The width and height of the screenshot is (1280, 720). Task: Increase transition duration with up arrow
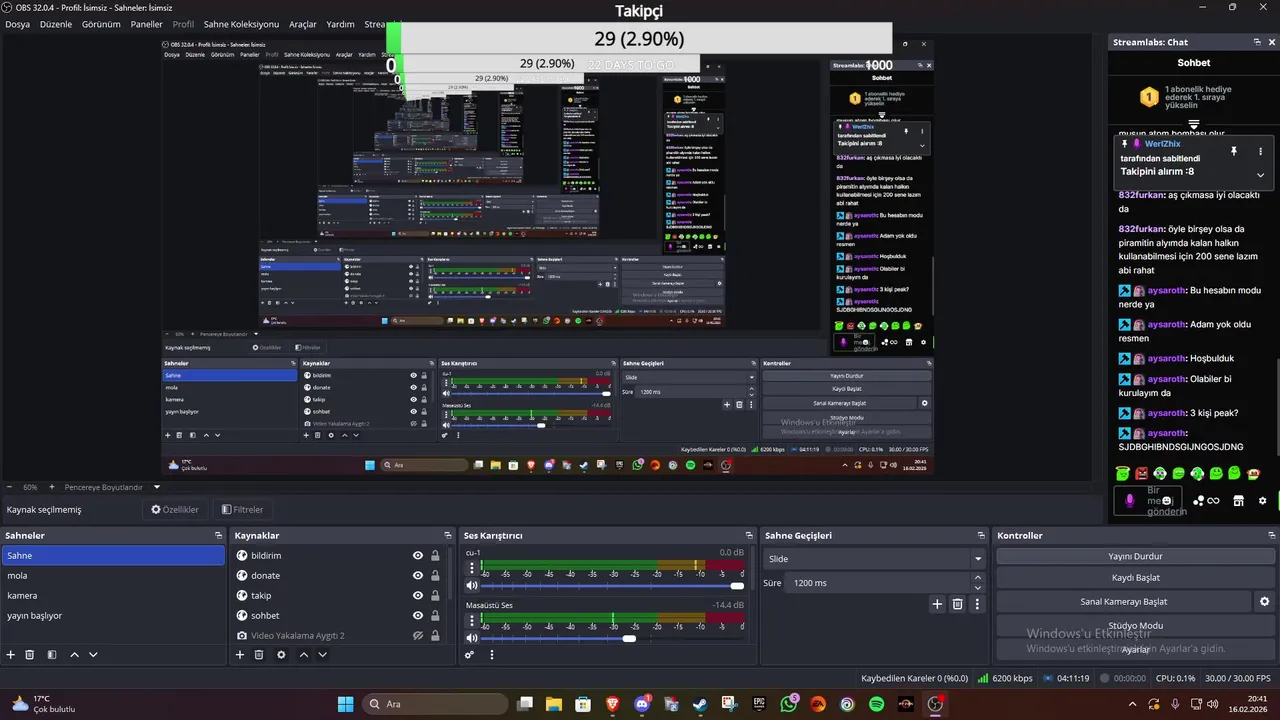978,578
